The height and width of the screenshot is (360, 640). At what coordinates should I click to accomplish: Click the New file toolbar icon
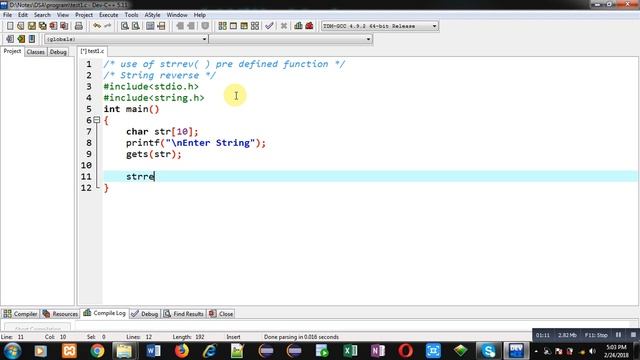(10, 26)
